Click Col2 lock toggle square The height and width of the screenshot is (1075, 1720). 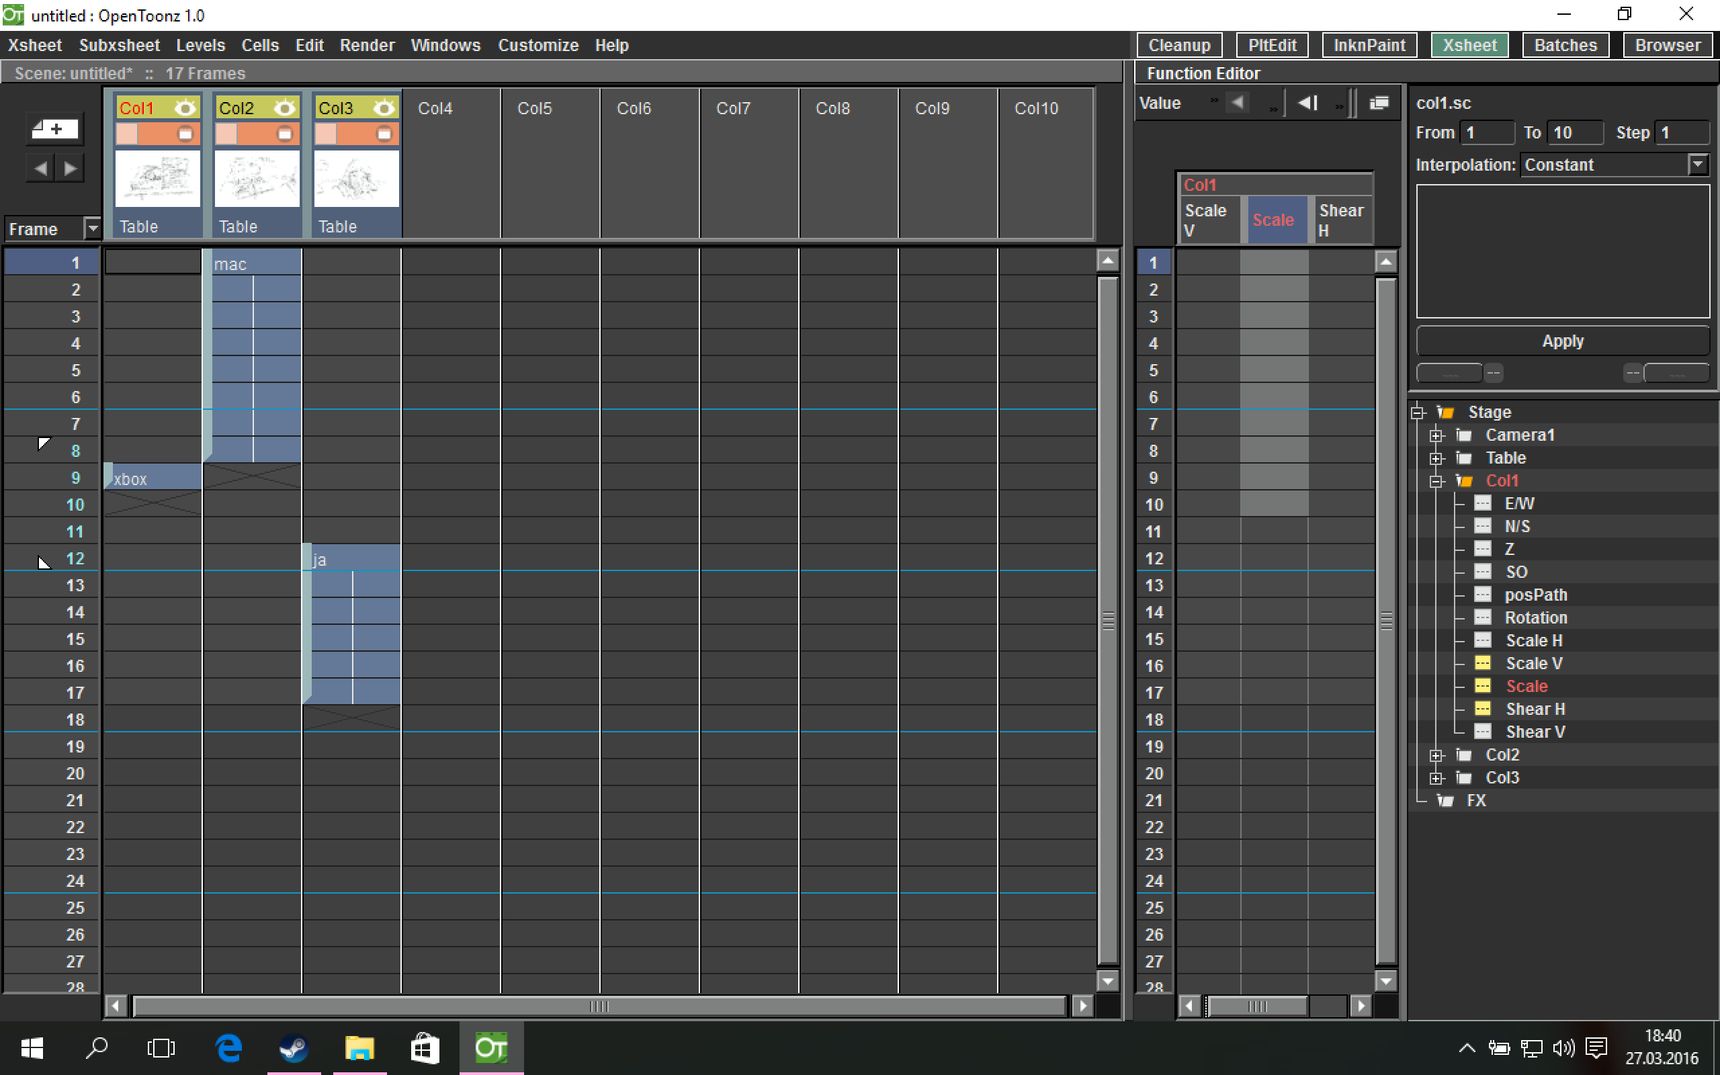click(226, 133)
